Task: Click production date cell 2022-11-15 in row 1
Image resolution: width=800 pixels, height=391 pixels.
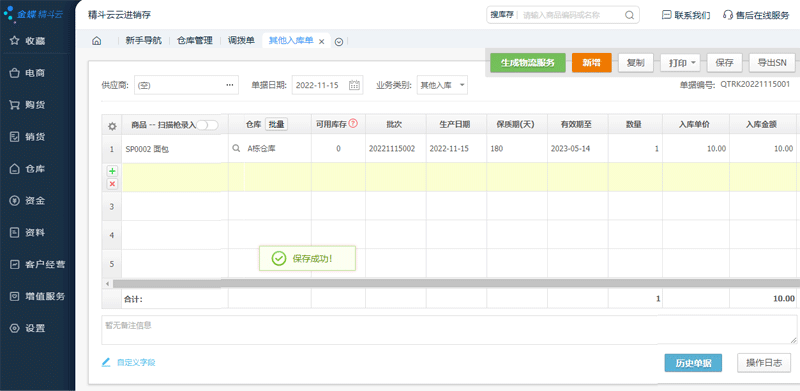Action: [x=456, y=149]
